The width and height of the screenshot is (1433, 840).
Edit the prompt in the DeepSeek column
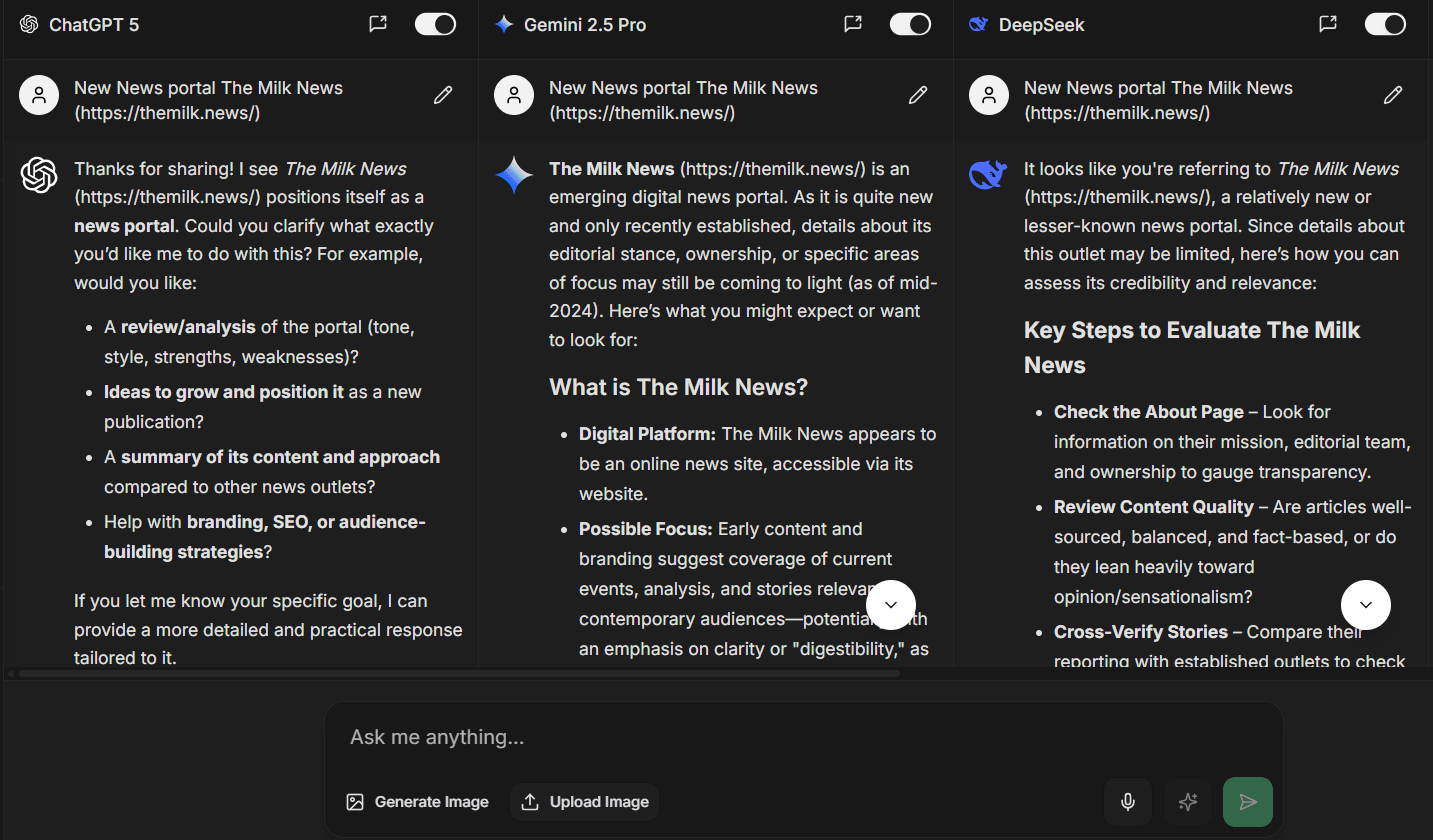1393,95
